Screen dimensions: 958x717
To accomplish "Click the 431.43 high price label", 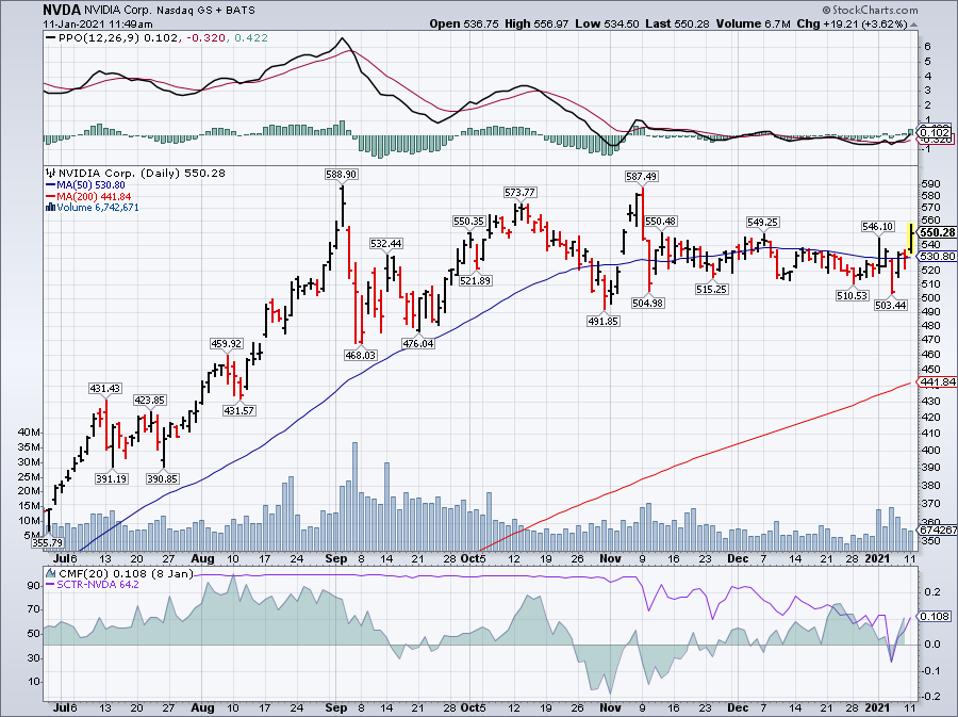I will 105,388.
